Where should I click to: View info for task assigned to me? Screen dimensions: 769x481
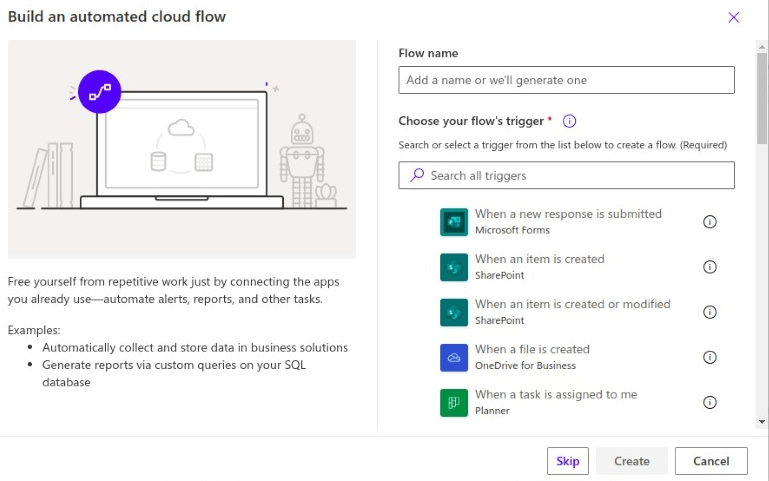[x=710, y=402]
